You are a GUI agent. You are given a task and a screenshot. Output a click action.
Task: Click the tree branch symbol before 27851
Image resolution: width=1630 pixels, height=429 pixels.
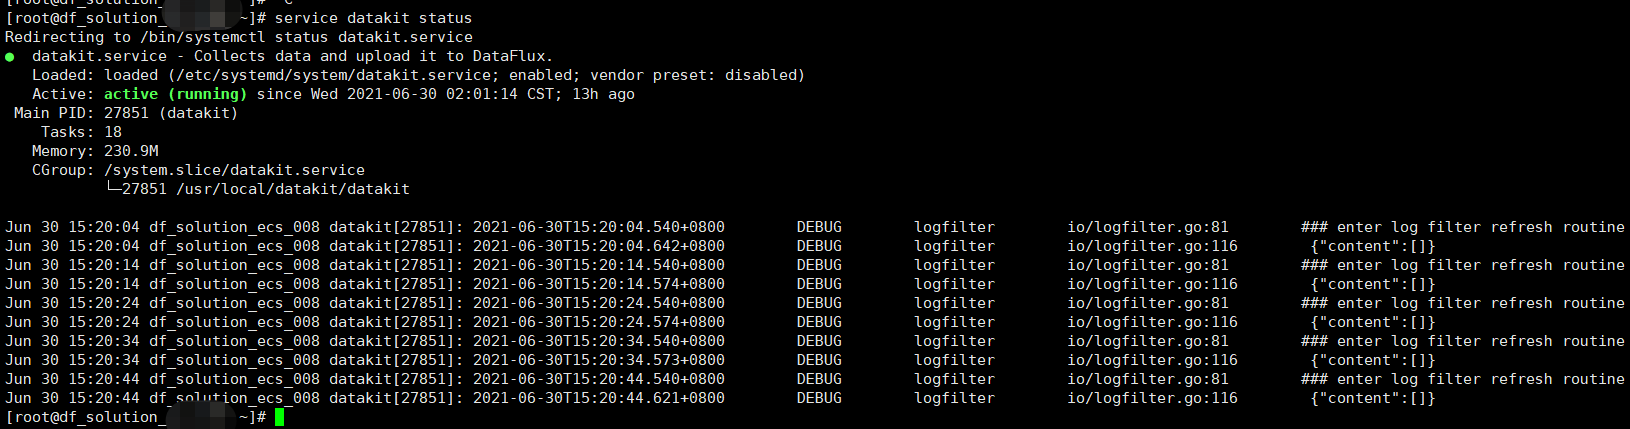coord(113,188)
